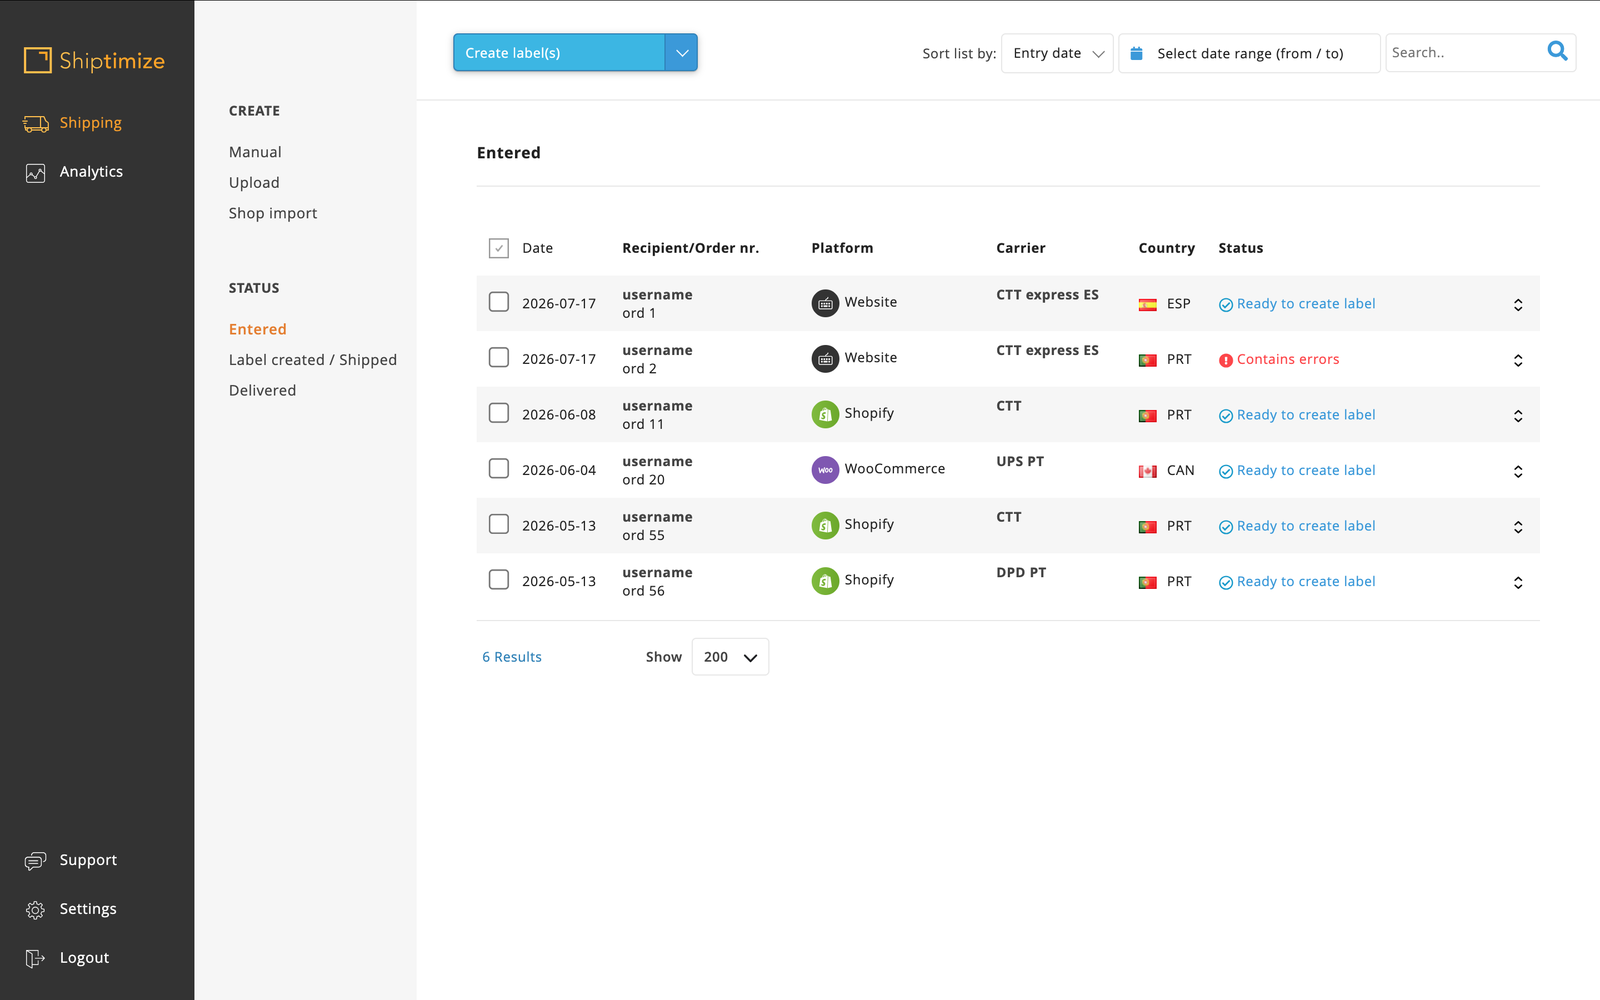This screenshot has width=1600, height=1000.
Task: Click Portugal flag for ord 11
Action: [1148, 416]
